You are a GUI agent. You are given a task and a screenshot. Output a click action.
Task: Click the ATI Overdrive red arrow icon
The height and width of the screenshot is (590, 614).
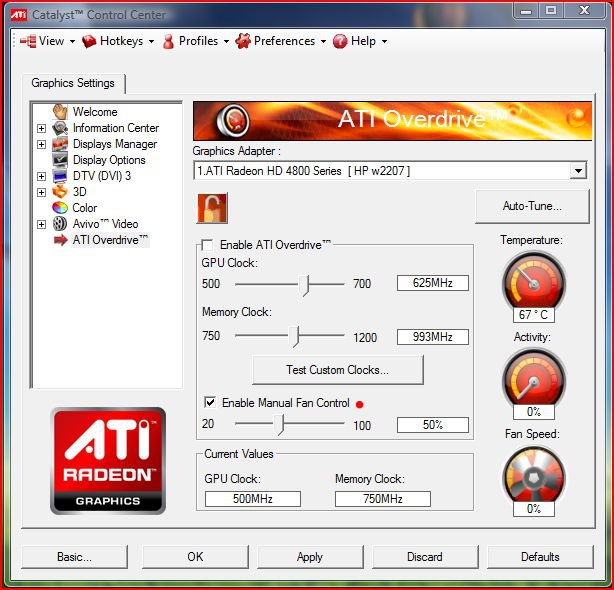tap(61, 240)
